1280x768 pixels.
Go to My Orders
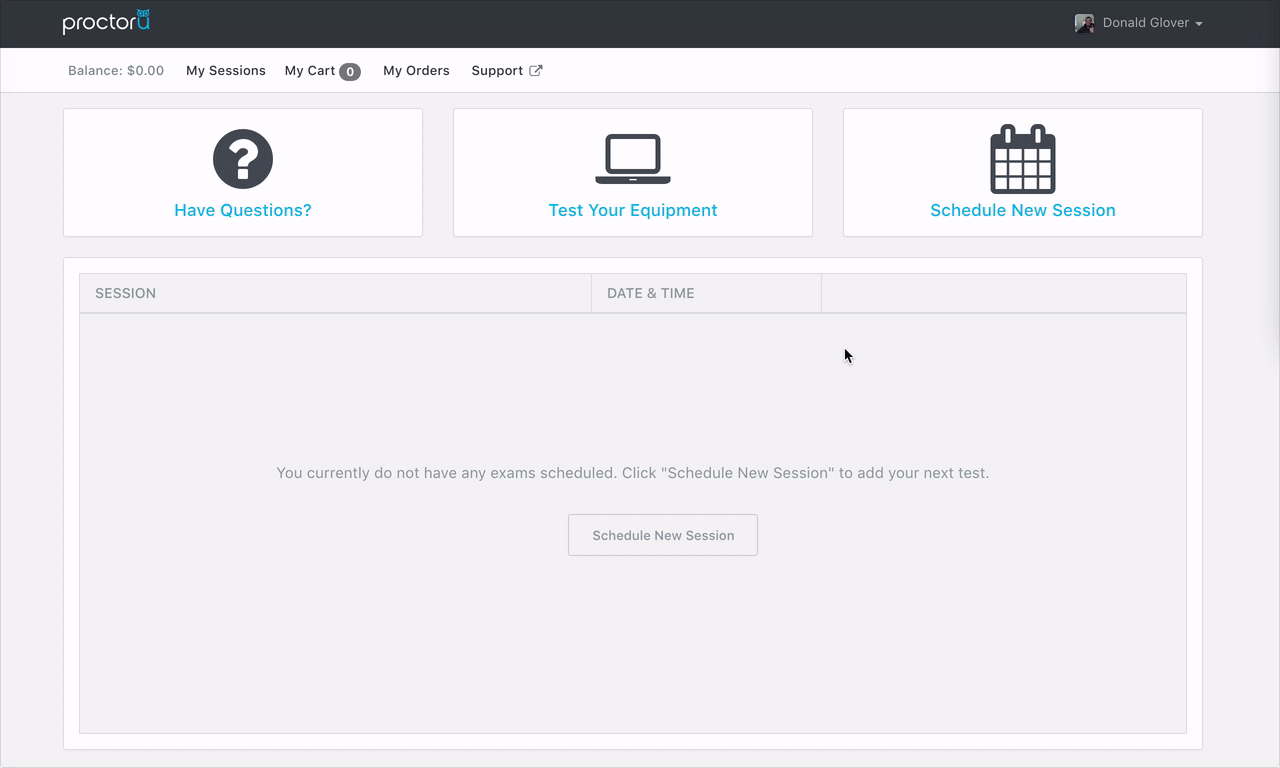coord(416,71)
